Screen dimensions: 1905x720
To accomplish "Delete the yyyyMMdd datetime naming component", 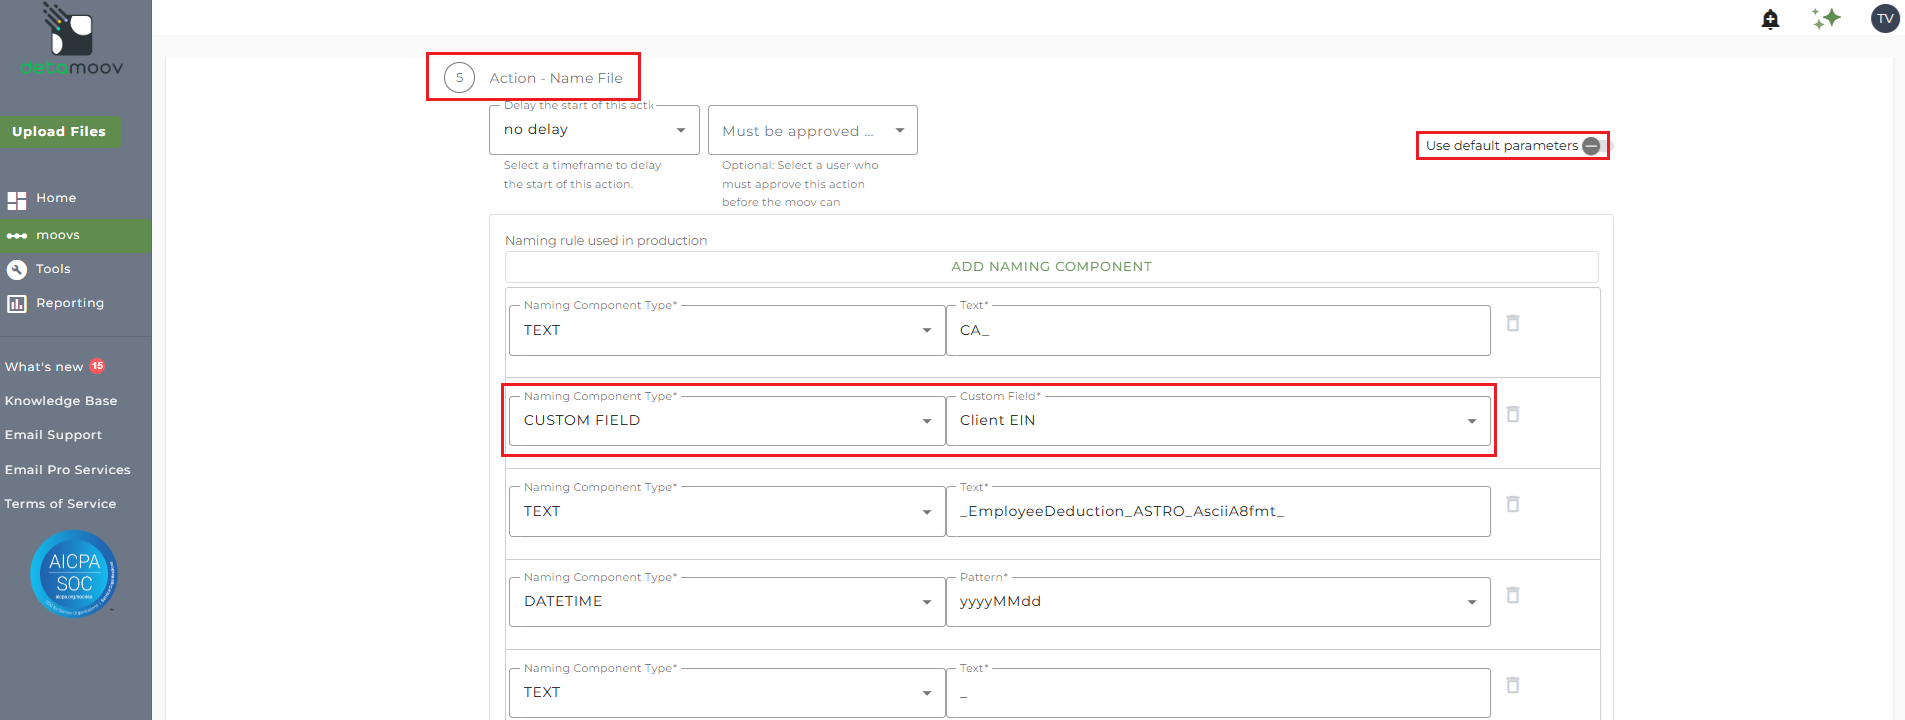I will 1513,595.
